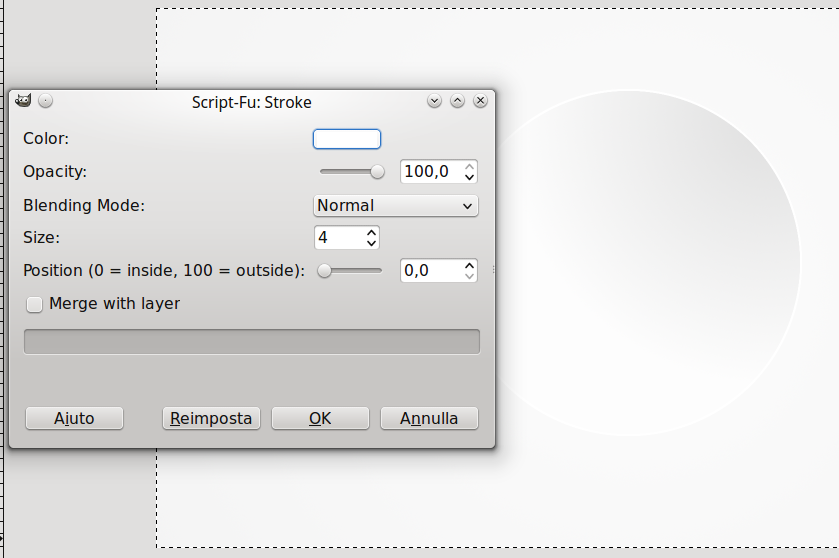
Task: Click the Opacity slider handle
Action: pyautogui.click(x=377, y=172)
